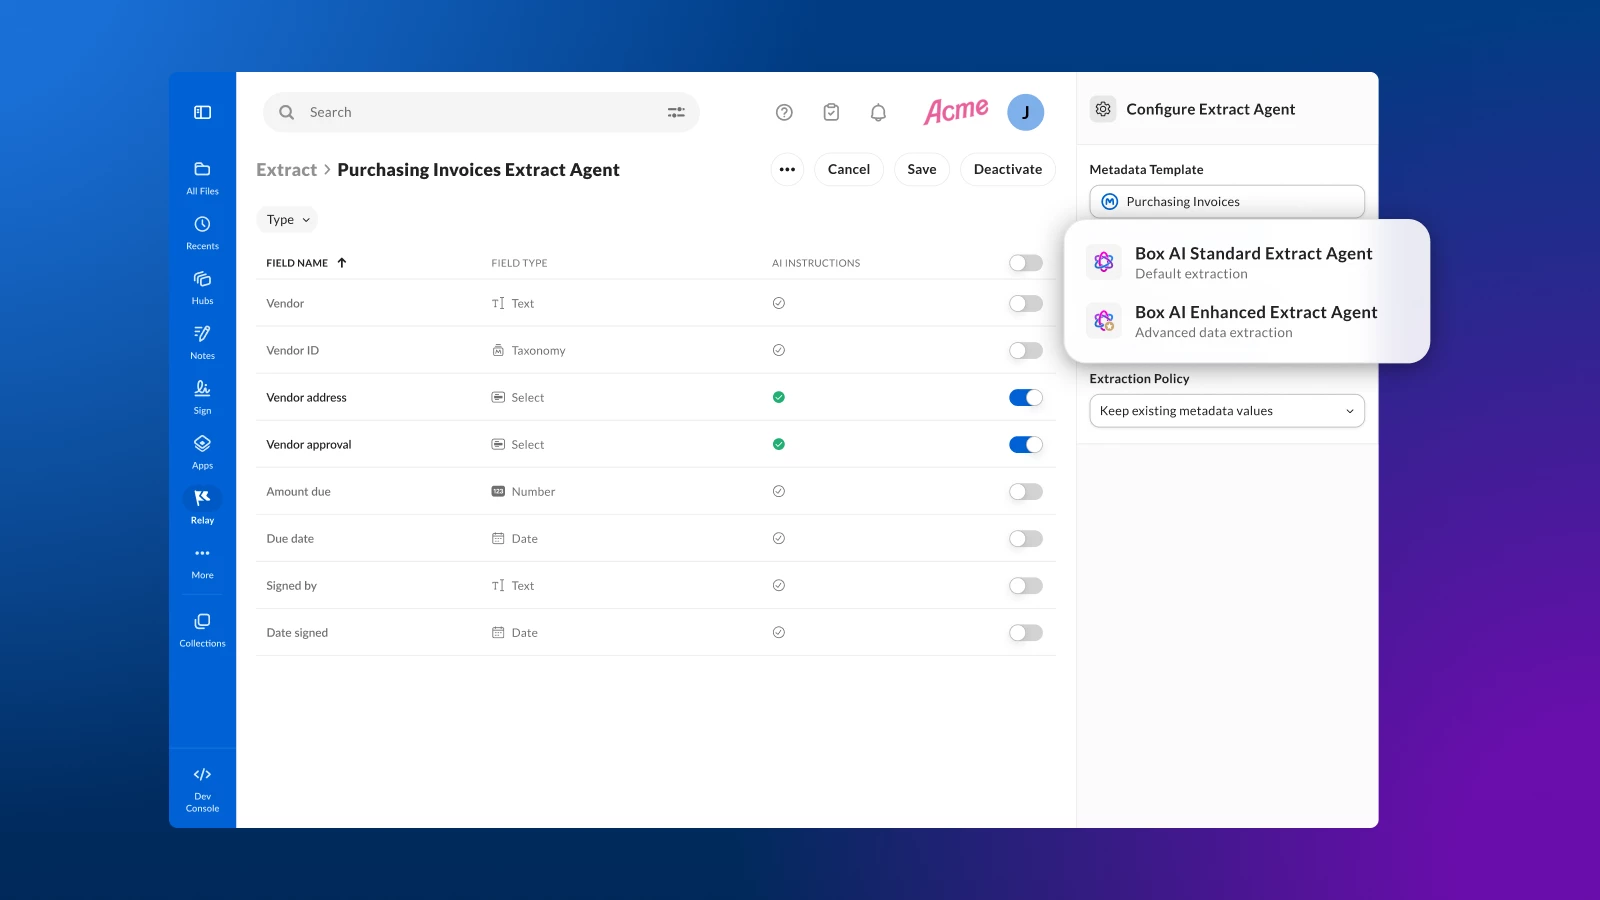Viewport: 1600px width, 900px height.
Task: Enable the Vendor field toggle
Action: tap(1026, 303)
